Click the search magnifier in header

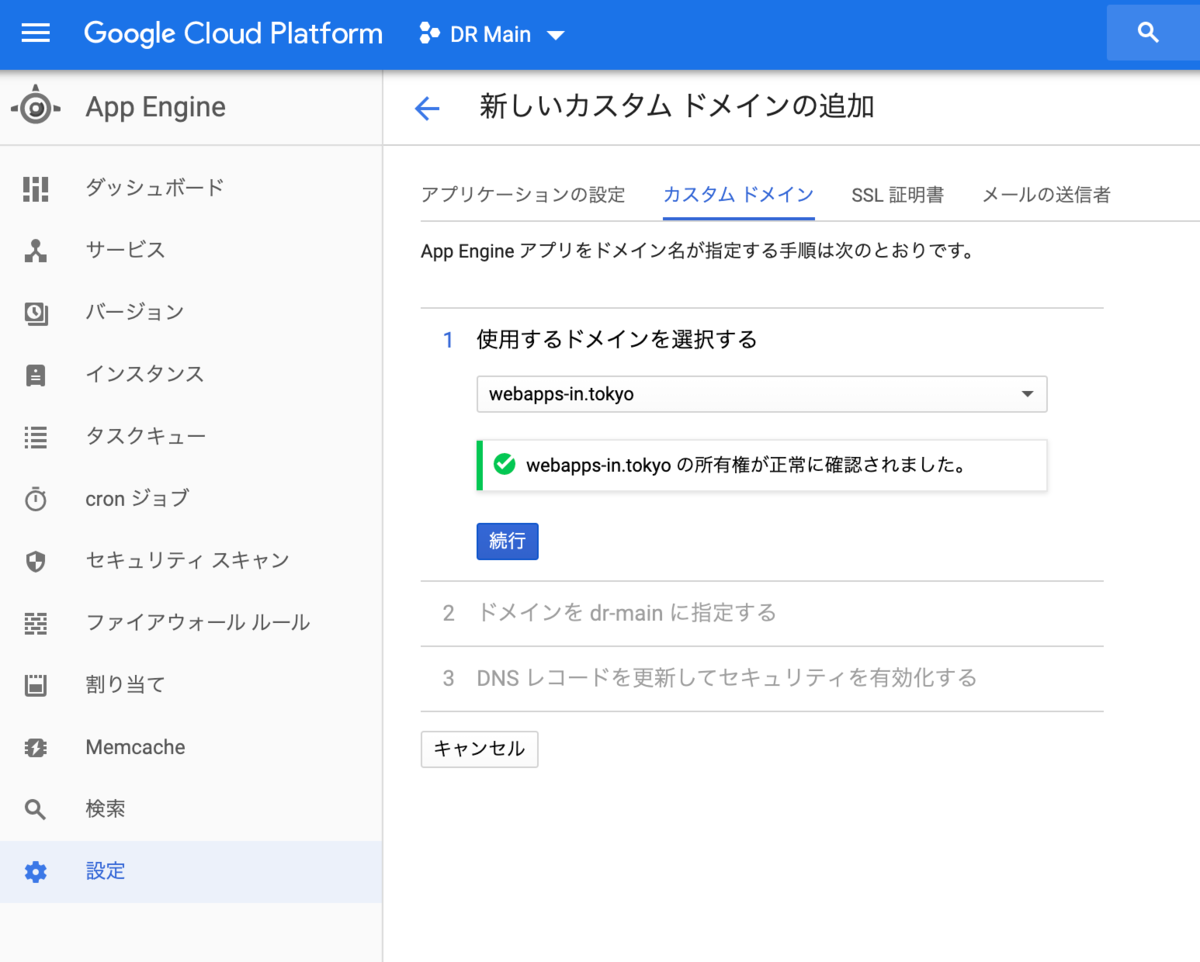(x=1148, y=33)
